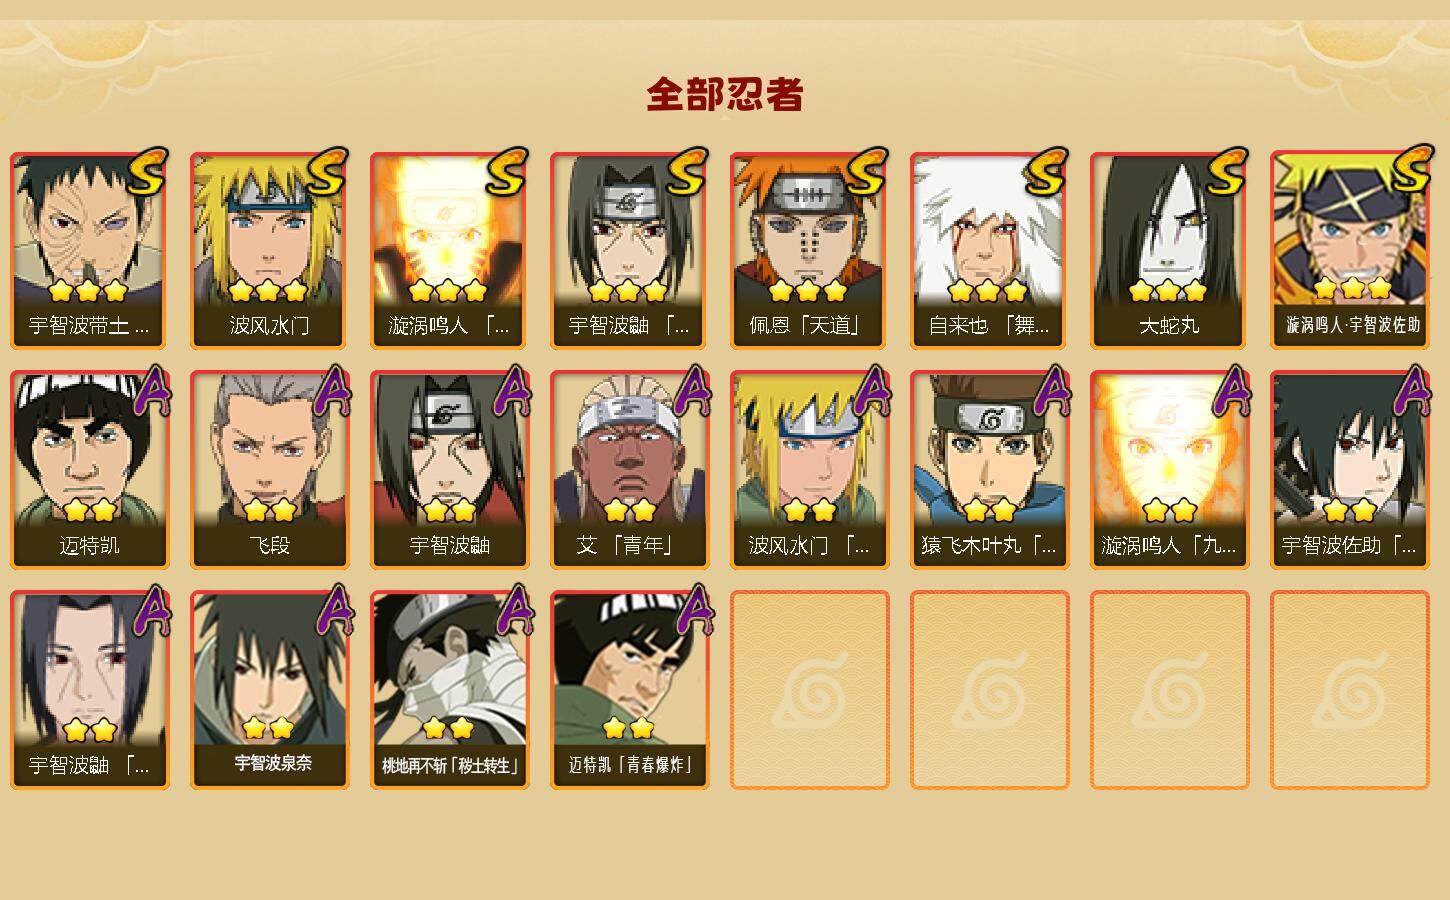Choose 漩涡鸣人·宇智波佐助 combo card

[x=1349, y=250]
